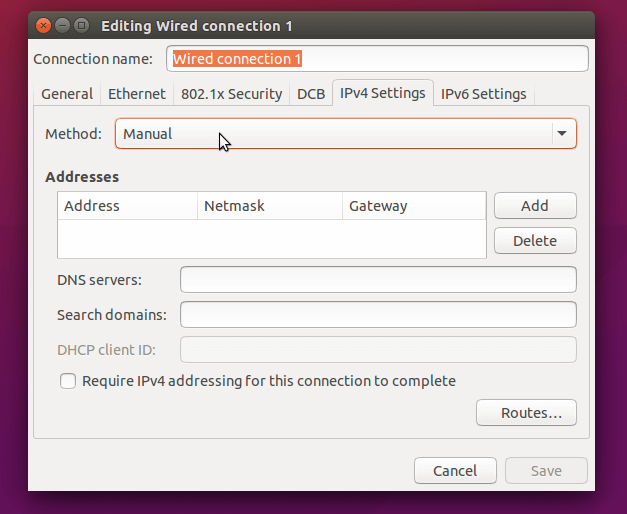
Task: Click the Connection name text field
Action: coord(378,59)
